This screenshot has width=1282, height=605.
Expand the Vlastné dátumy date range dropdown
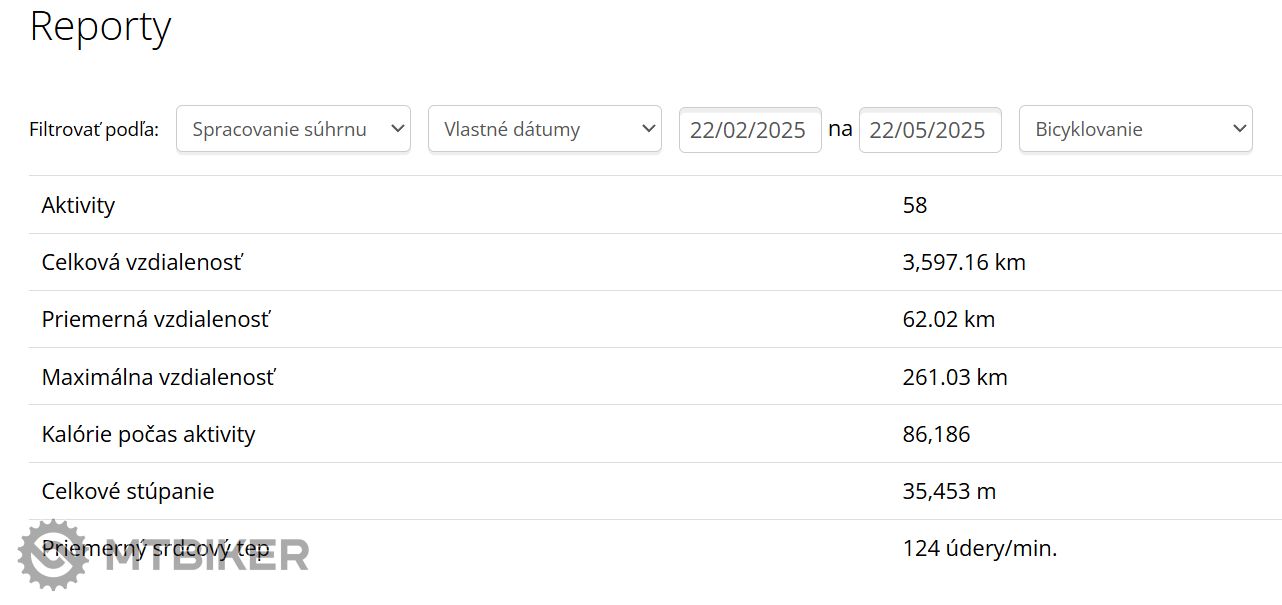coord(545,129)
